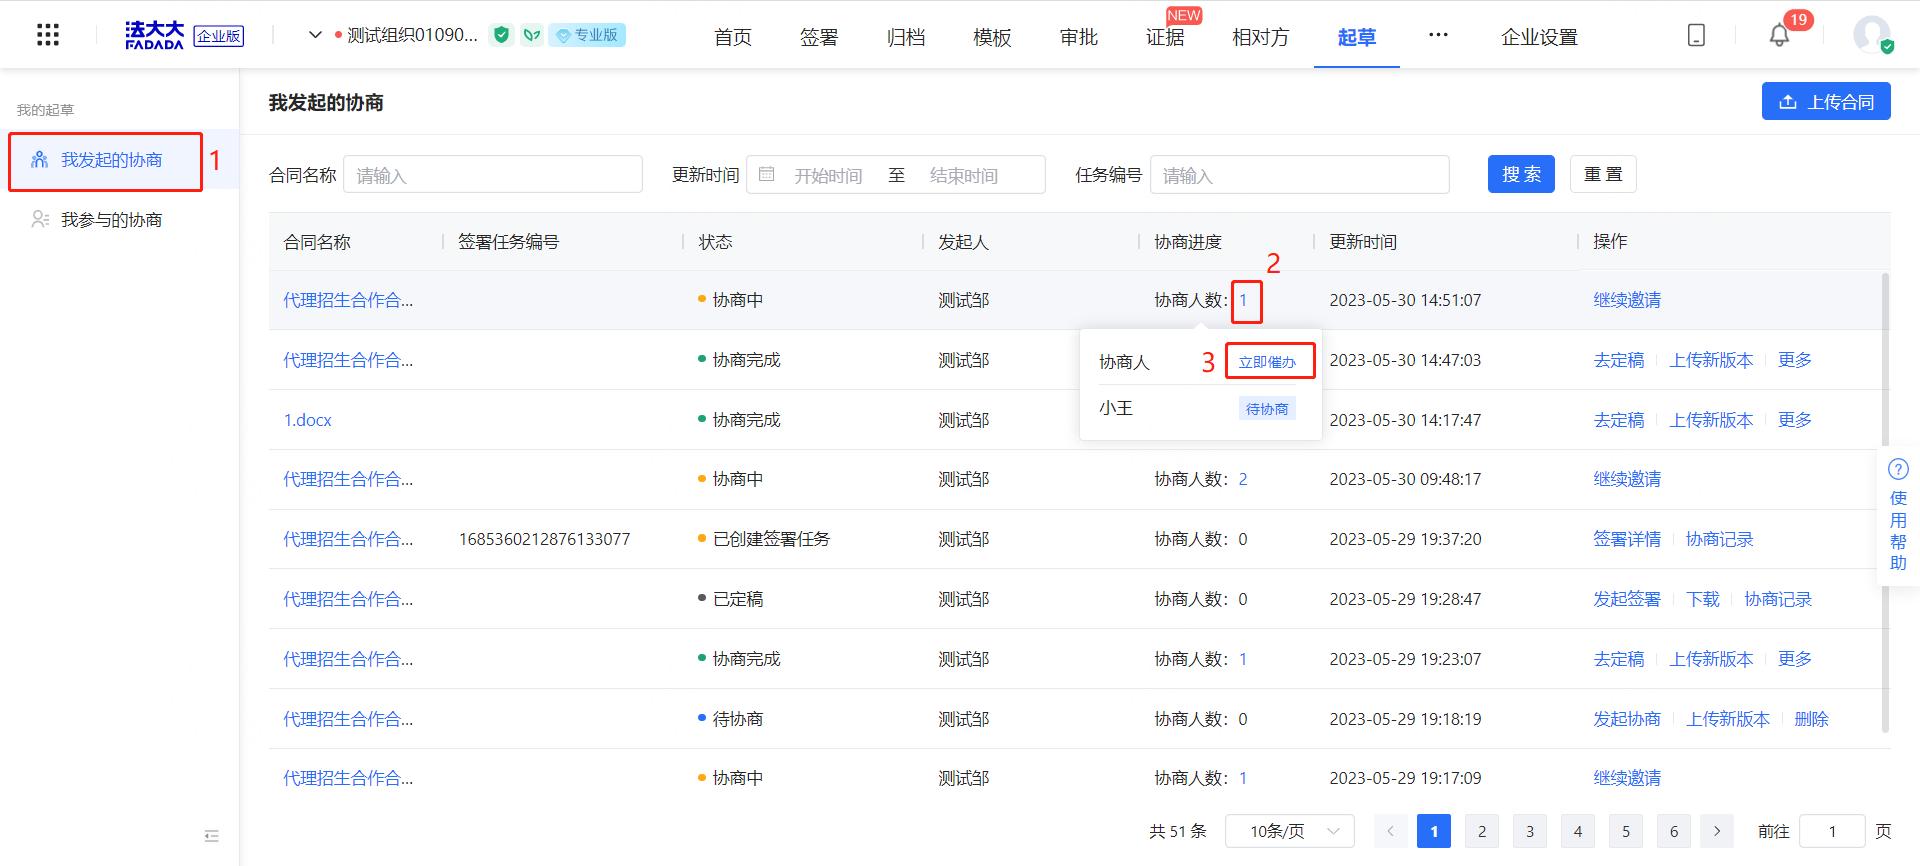The height and width of the screenshot is (866, 1920).
Task: Open the 10条/页 page size dropdown
Action: click(x=1290, y=831)
